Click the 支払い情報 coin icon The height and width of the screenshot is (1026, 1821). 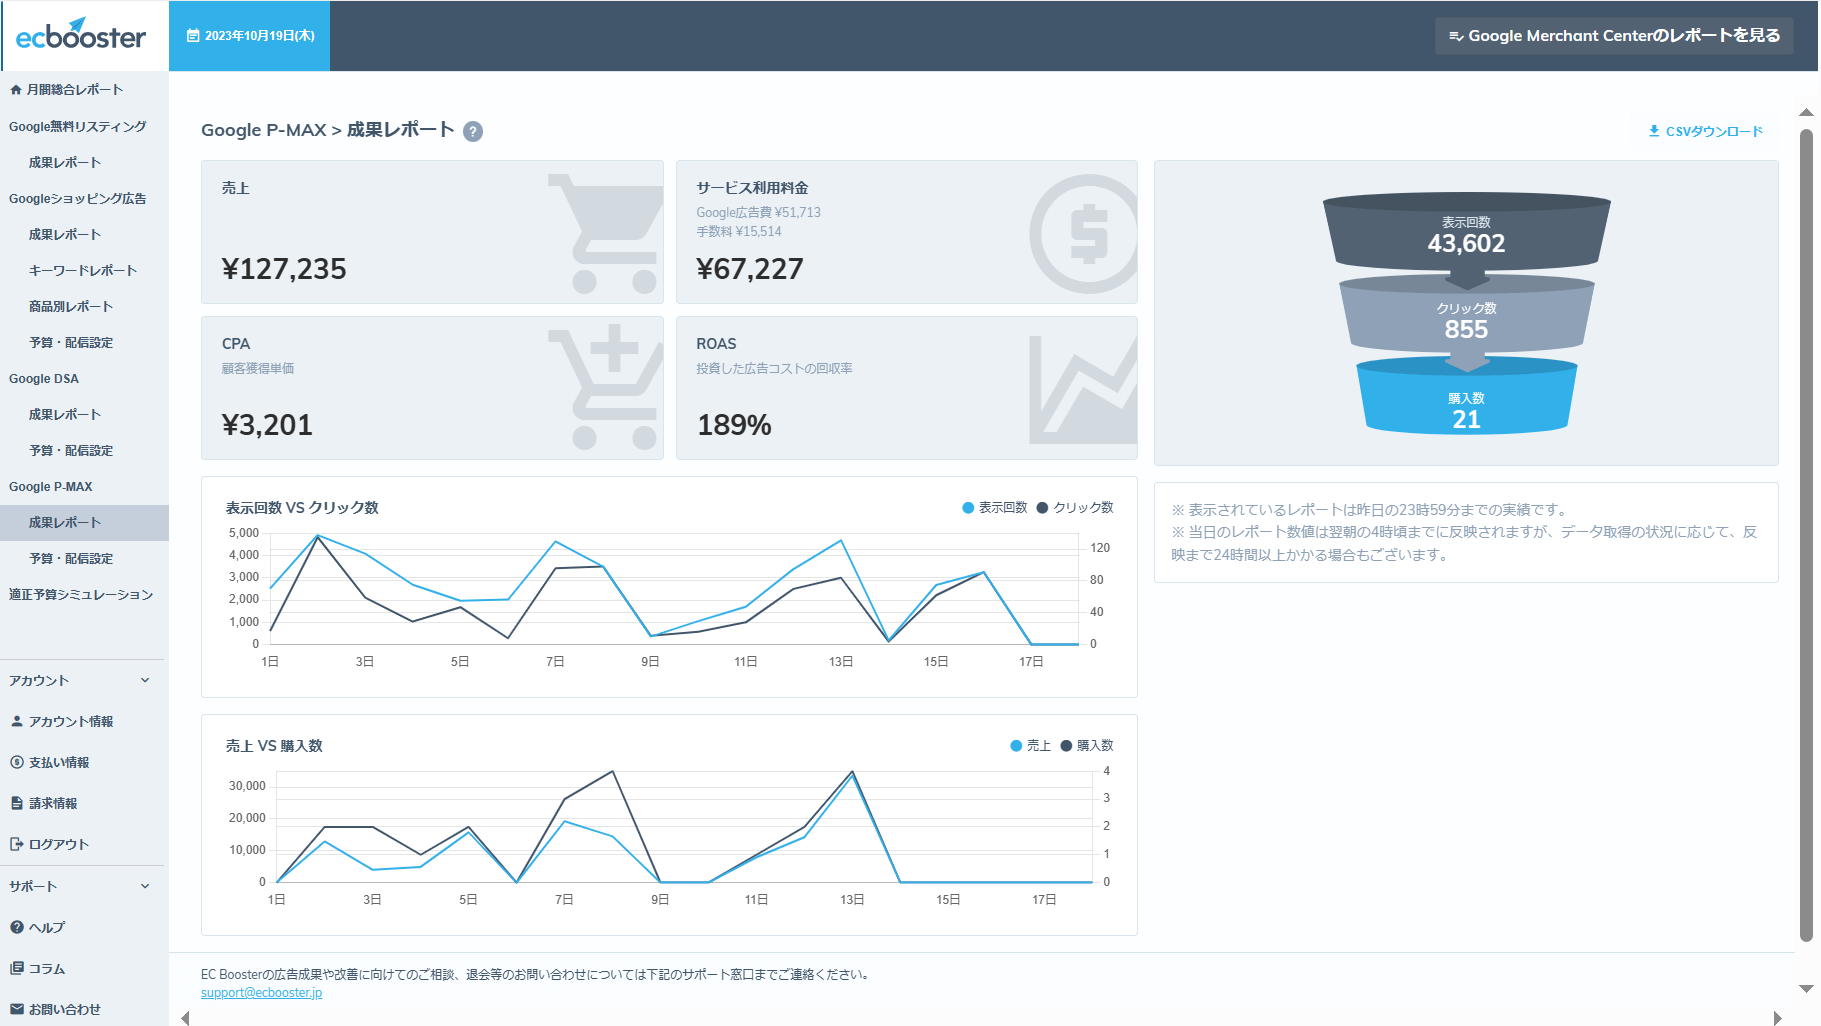(x=17, y=762)
